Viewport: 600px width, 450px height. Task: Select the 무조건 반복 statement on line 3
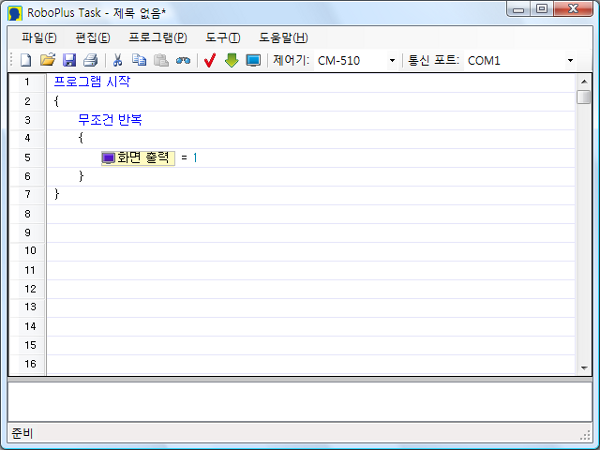(x=110, y=120)
